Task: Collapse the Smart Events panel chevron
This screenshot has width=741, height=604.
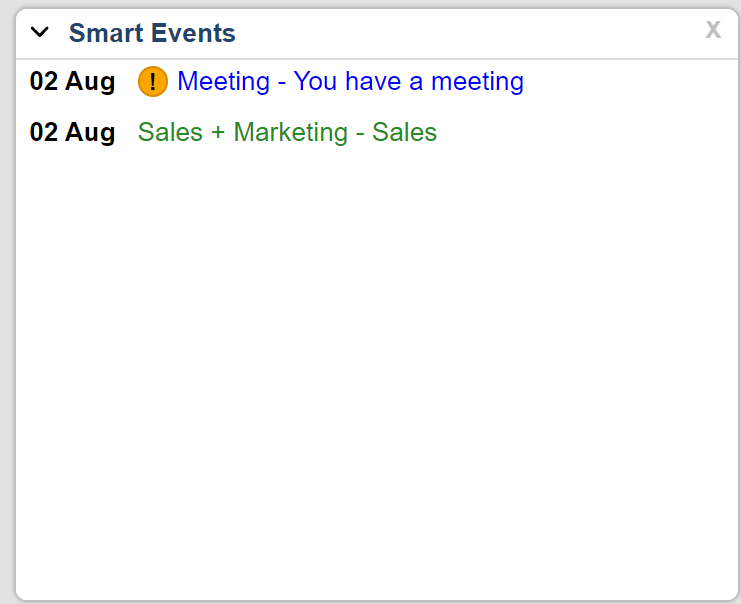Action: point(40,32)
